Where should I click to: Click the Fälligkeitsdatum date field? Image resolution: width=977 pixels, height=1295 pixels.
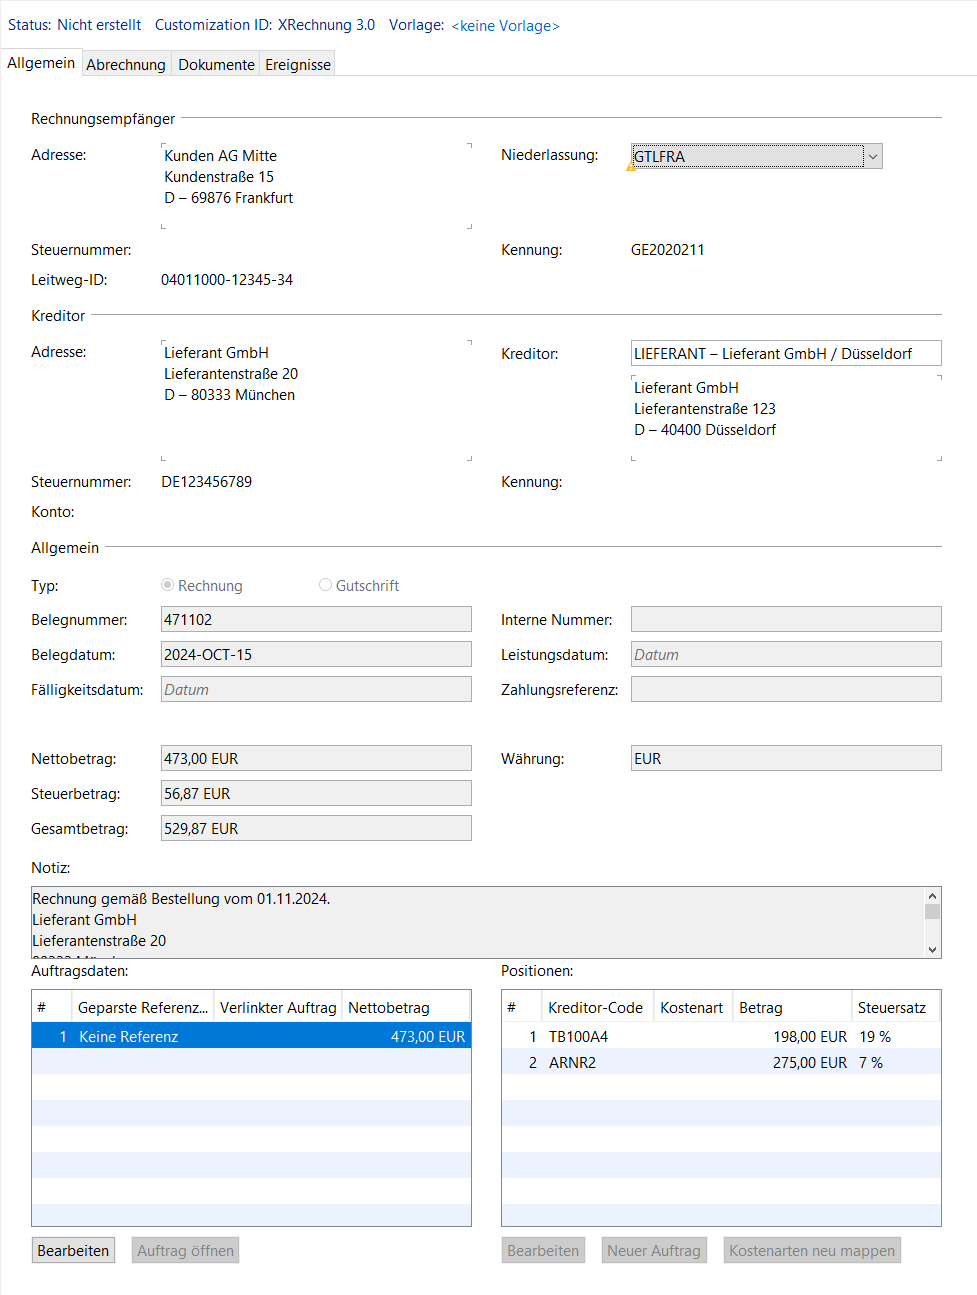tap(316, 689)
